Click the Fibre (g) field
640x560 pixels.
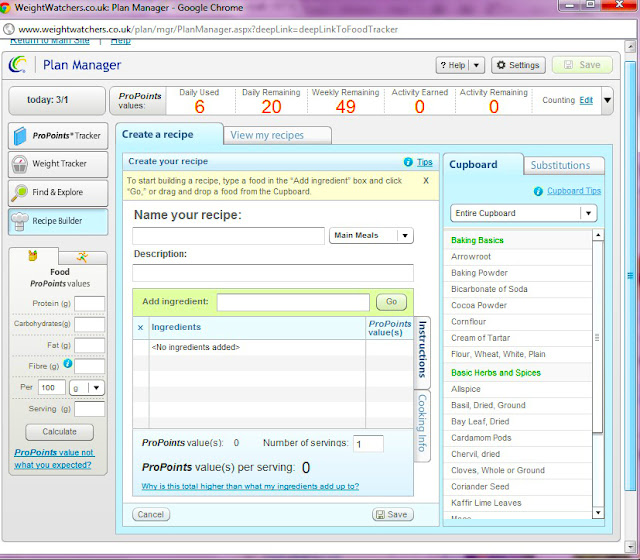[89, 367]
